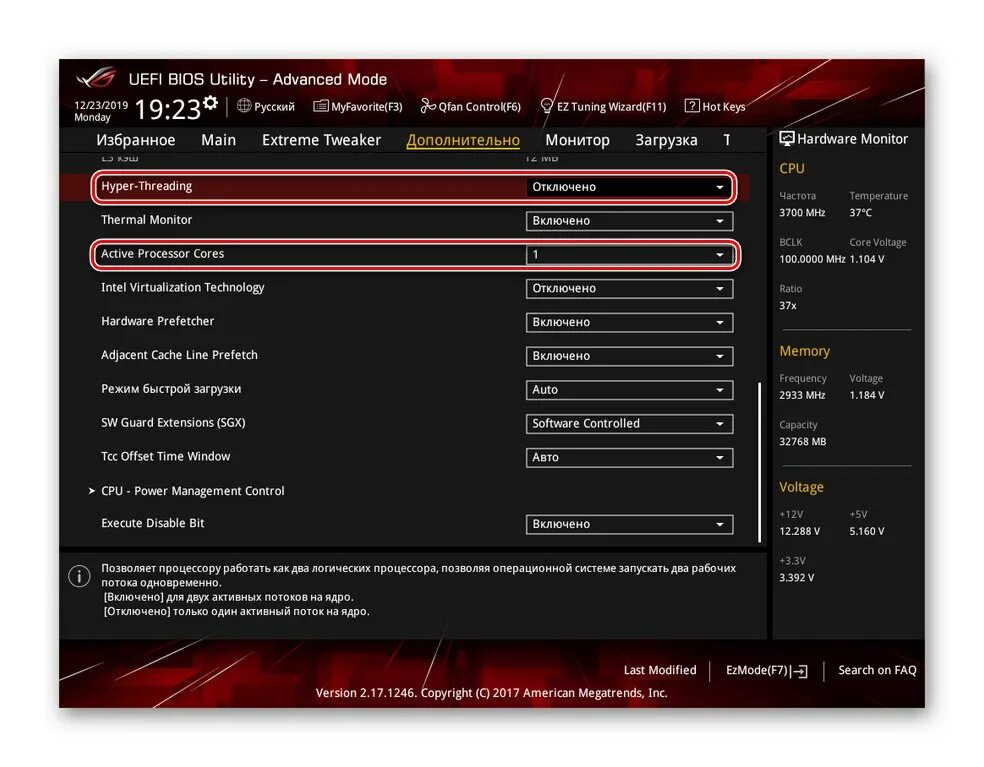Click the 12/23/2019 date text
Screen dimensions: 984x767
pyautogui.click(x=101, y=105)
